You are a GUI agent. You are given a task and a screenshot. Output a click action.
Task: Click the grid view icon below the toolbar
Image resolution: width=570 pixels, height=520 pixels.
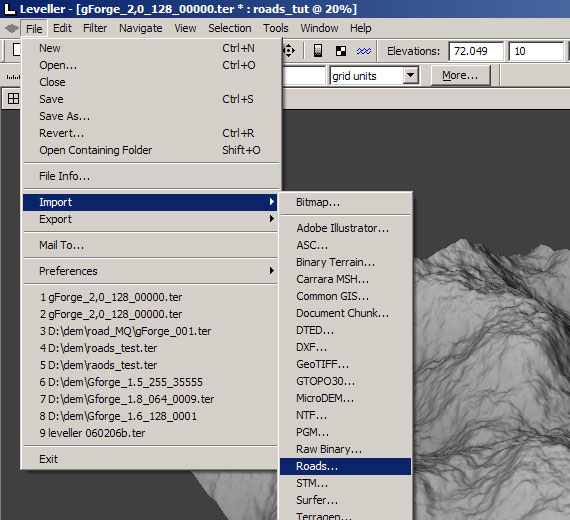(13, 99)
